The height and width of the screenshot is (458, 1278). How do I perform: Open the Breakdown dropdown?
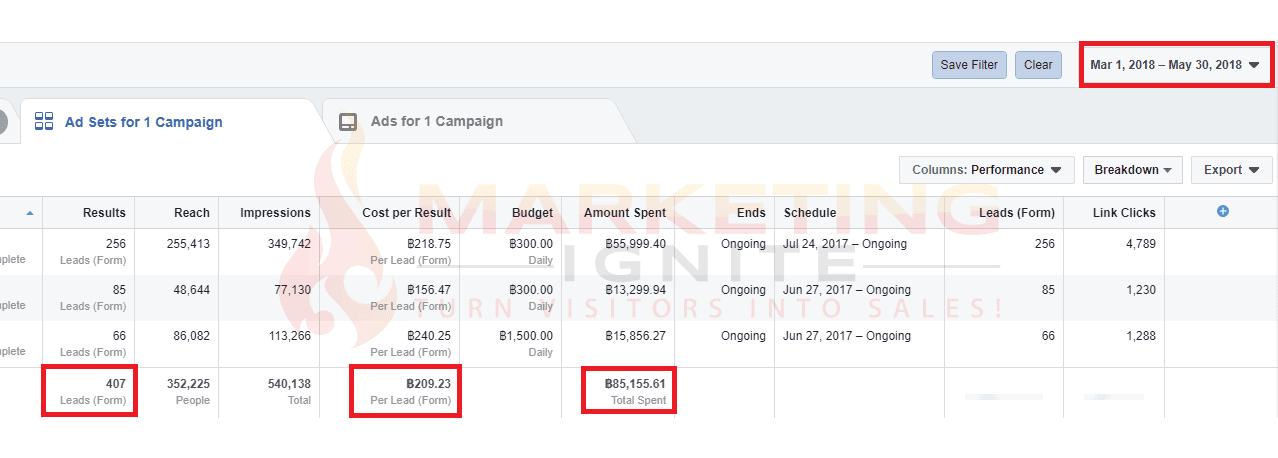coord(1132,170)
